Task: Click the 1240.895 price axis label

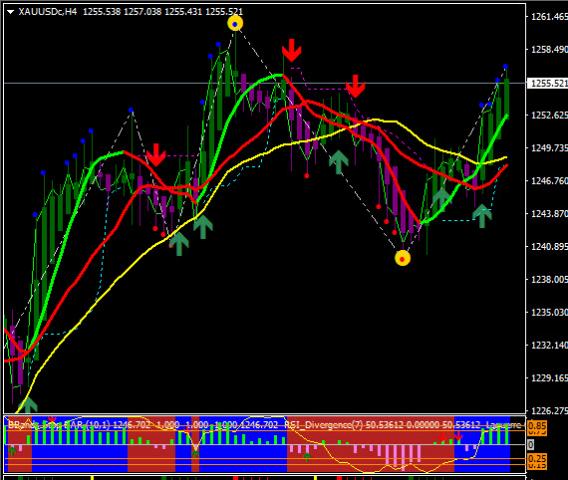Action: [549, 247]
